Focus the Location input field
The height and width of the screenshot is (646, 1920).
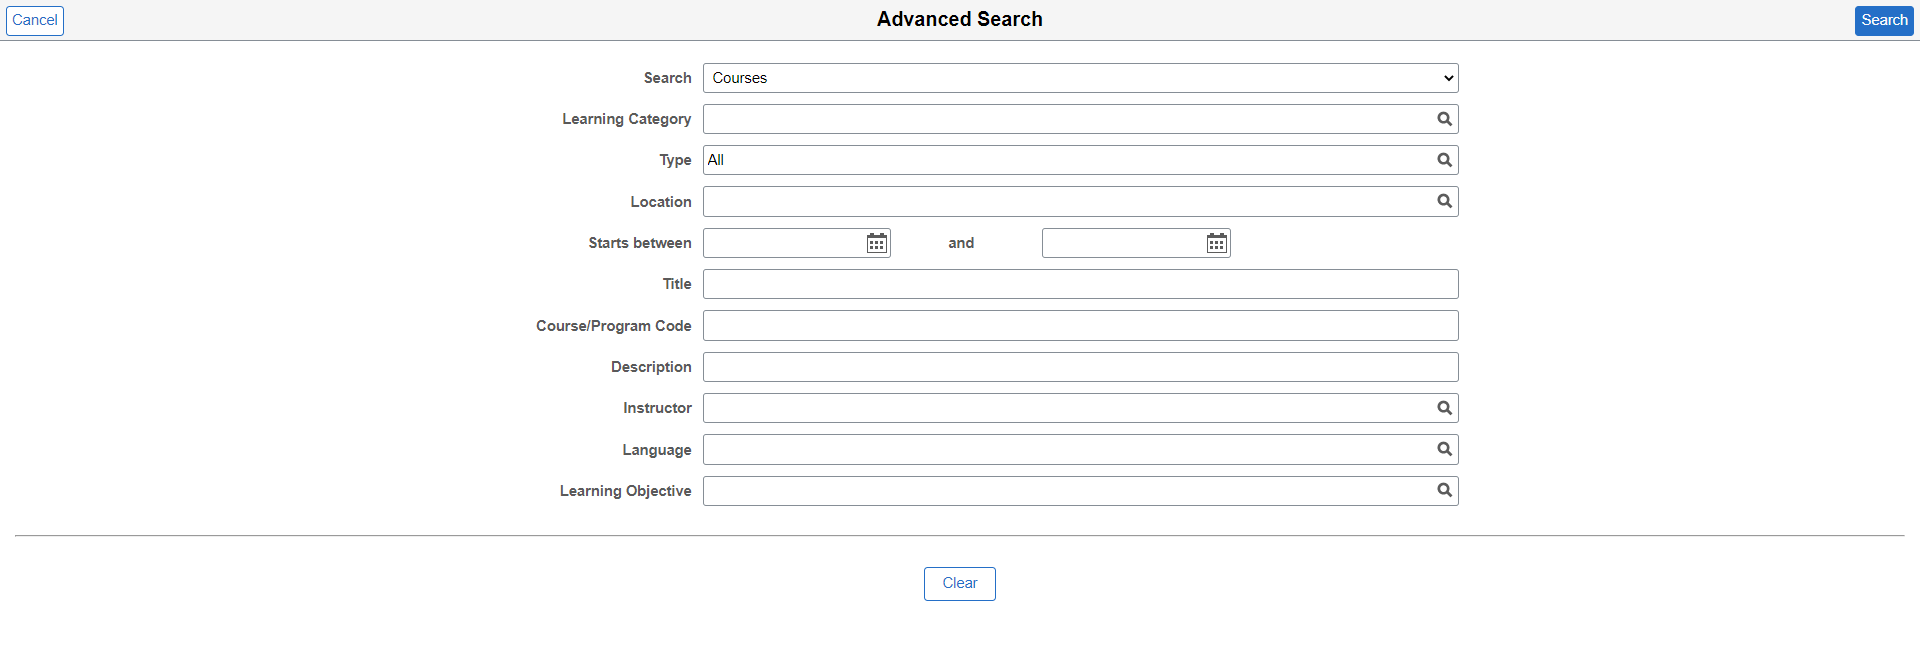pyautogui.click(x=1065, y=201)
